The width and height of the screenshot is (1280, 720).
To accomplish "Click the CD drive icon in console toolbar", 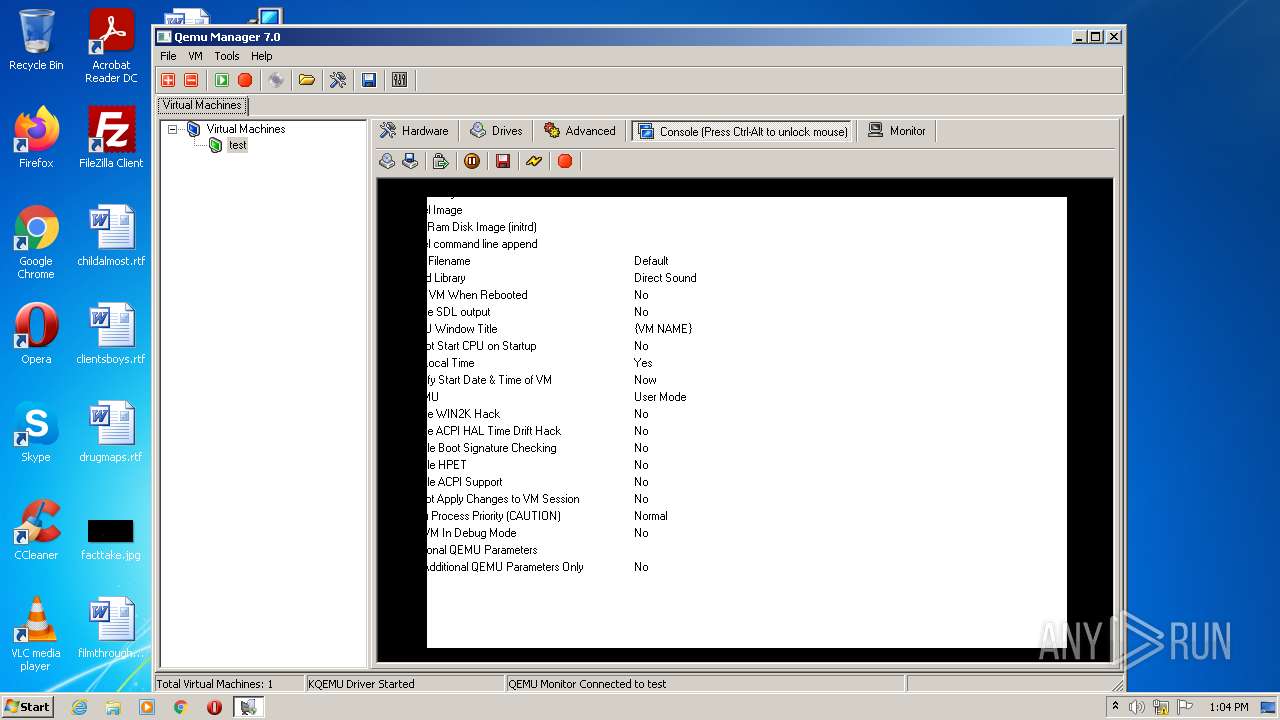I will 387,161.
